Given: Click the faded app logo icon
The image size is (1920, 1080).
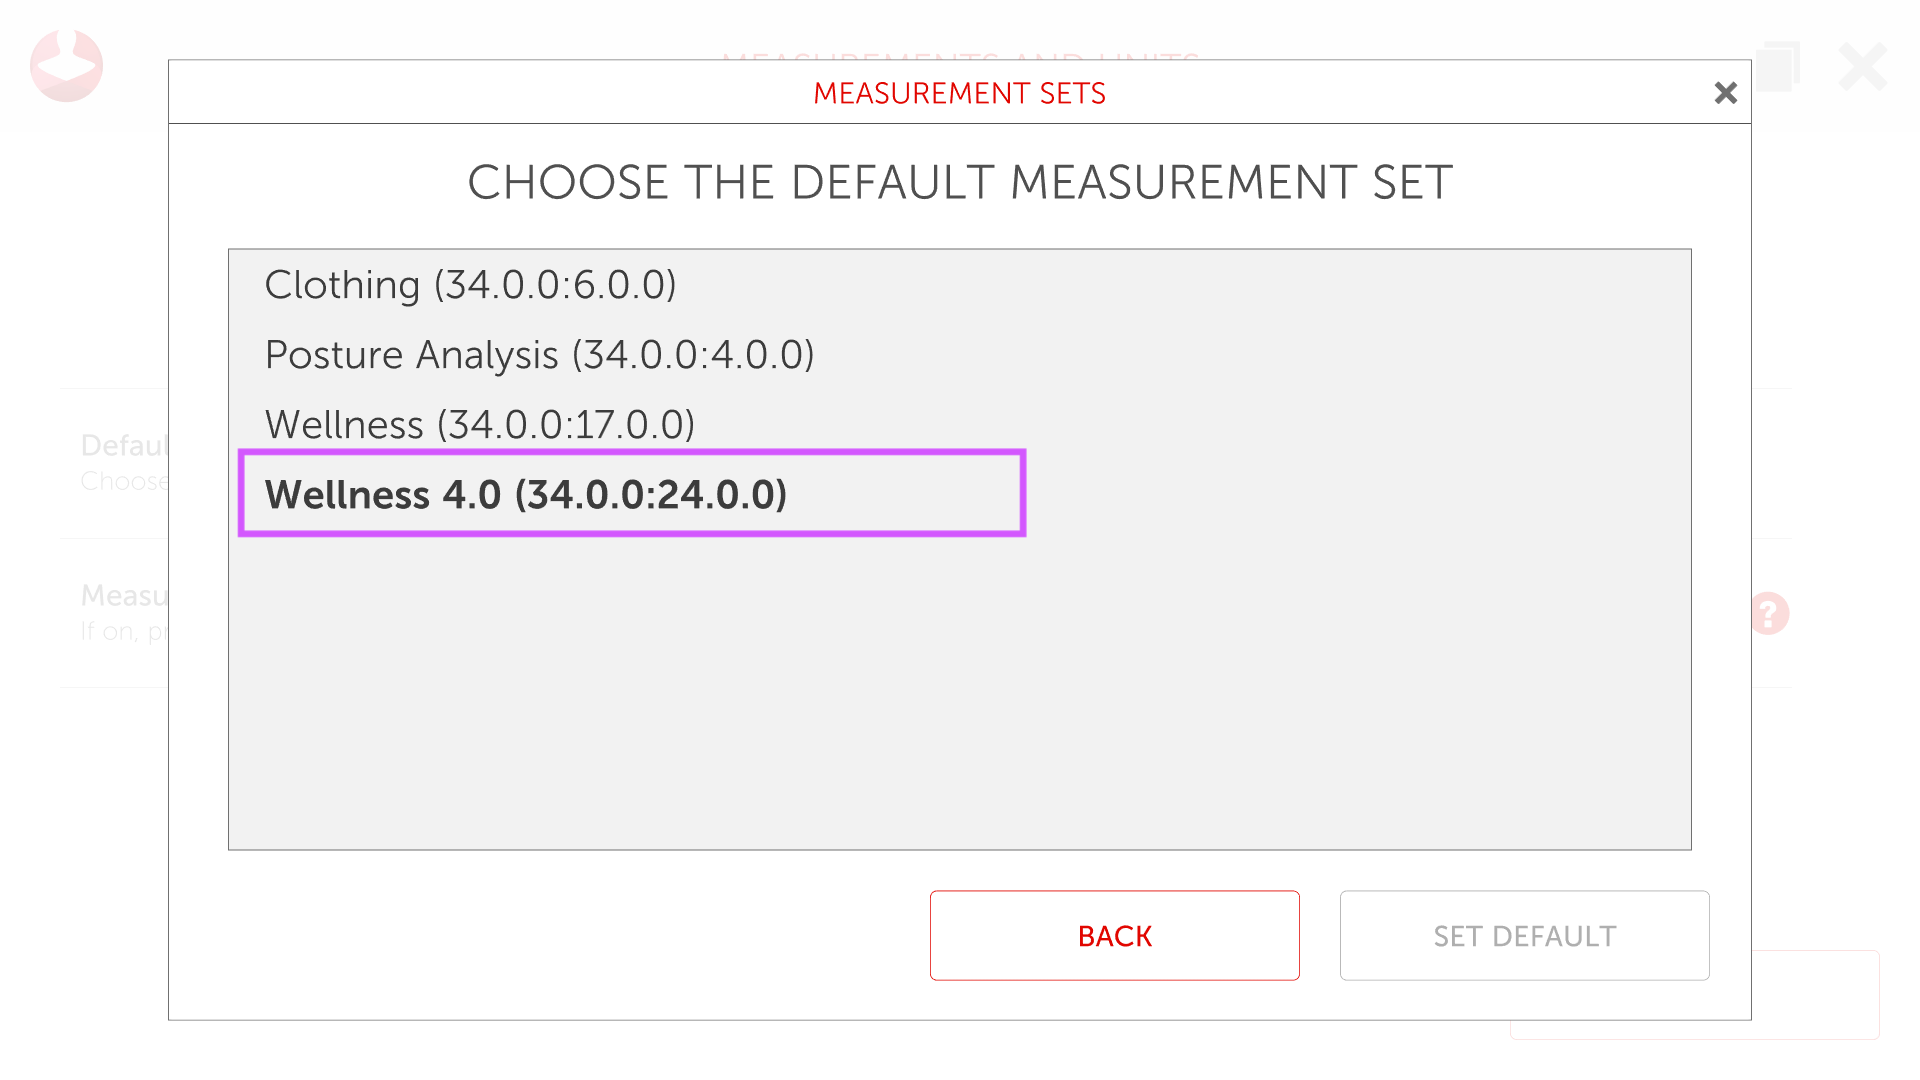Looking at the screenshot, I should (x=66, y=66).
